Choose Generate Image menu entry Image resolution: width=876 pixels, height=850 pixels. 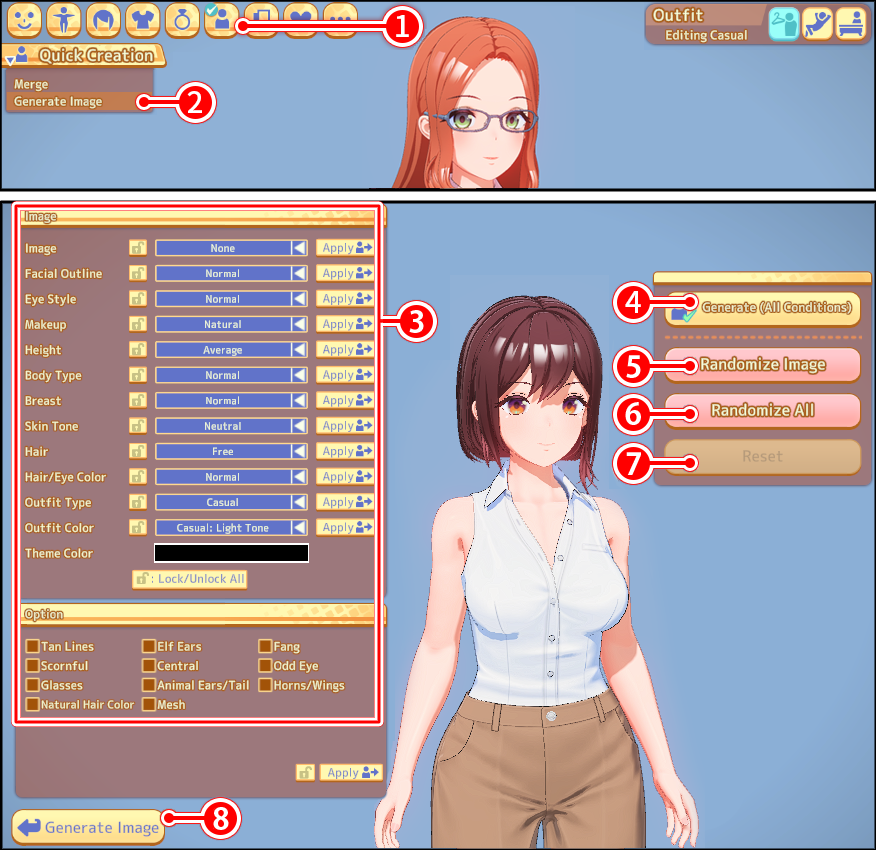click(x=58, y=102)
